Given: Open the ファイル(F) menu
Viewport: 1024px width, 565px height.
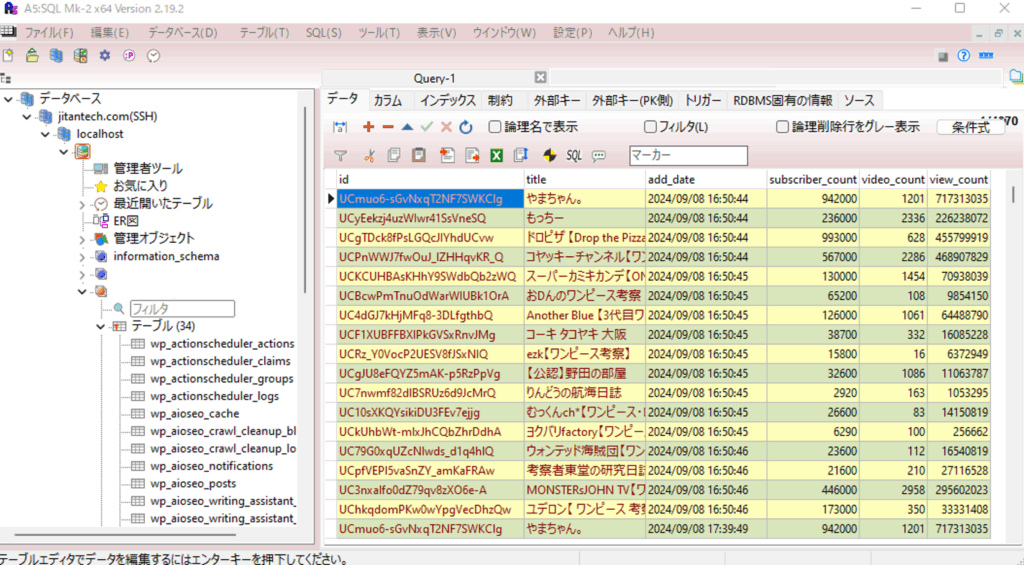Looking at the screenshot, I should coord(49,33).
